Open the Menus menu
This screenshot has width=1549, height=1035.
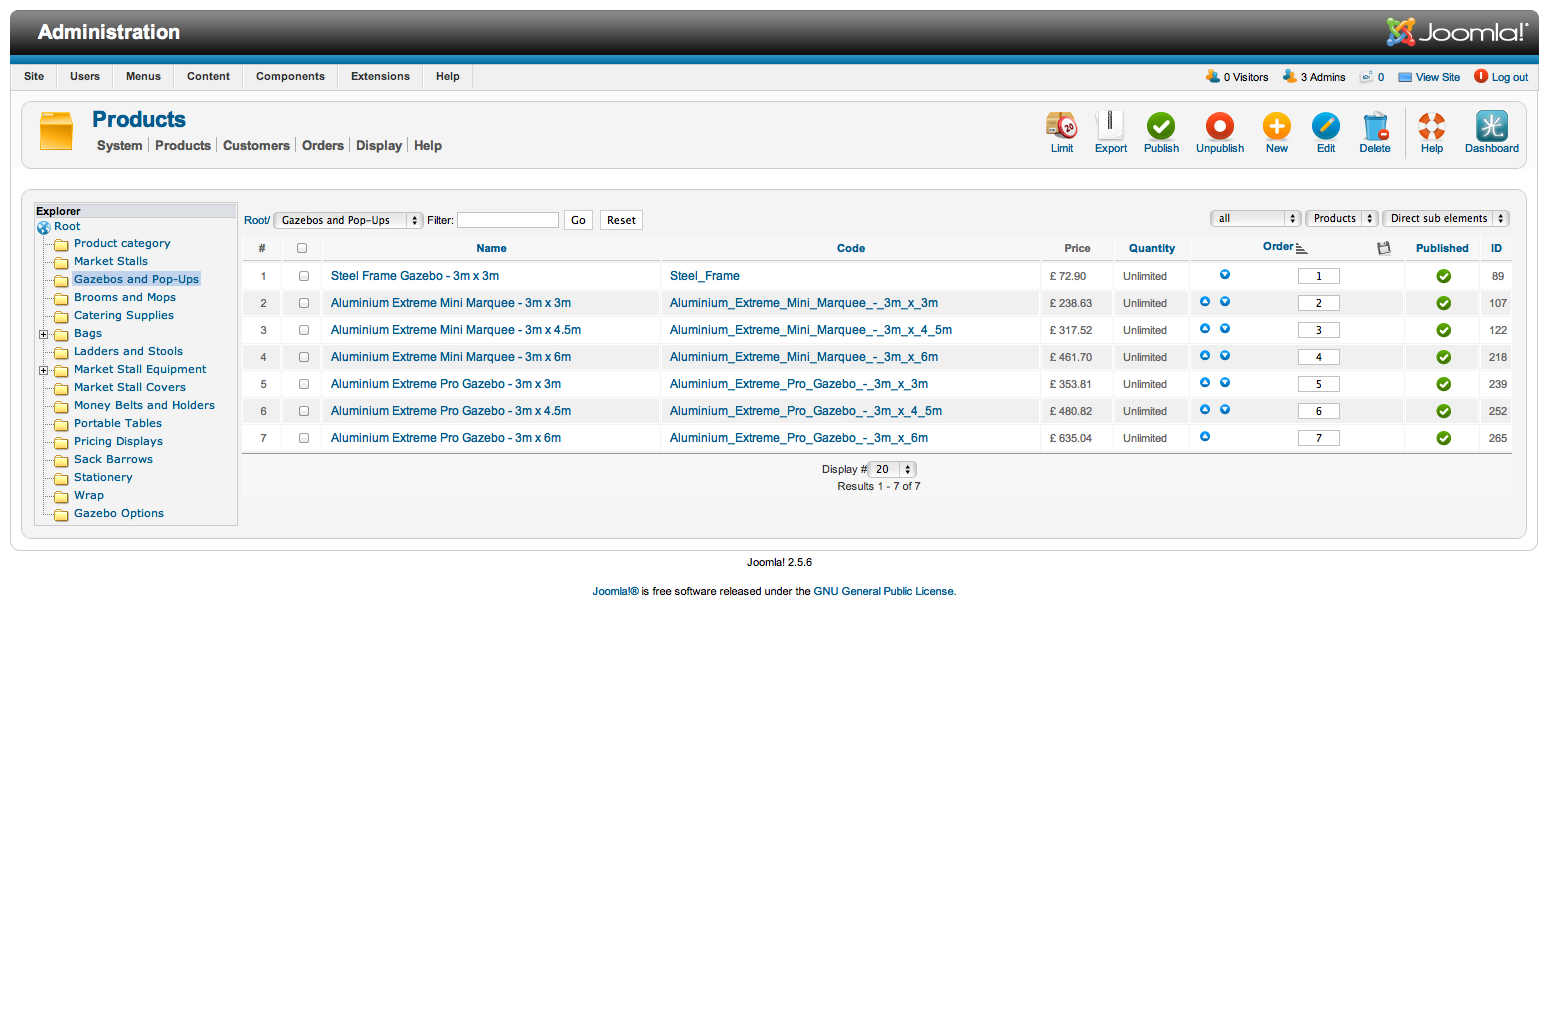(x=143, y=76)
